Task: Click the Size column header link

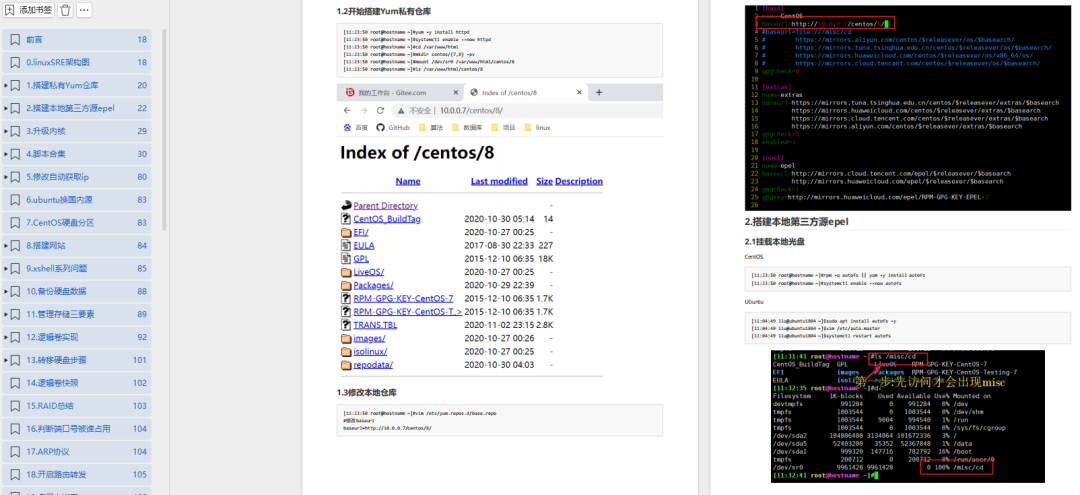Action: coord(544,181)
